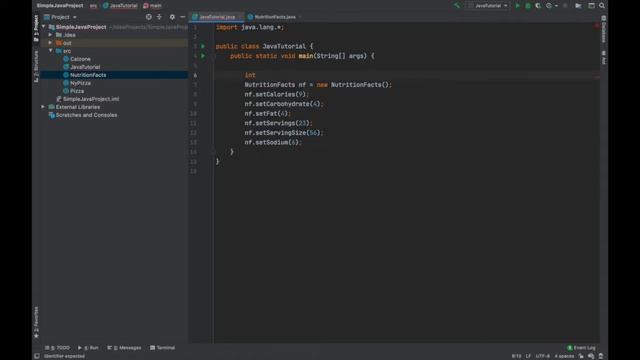Open Search Everywhere magnifier icon

tap(602, 6)
